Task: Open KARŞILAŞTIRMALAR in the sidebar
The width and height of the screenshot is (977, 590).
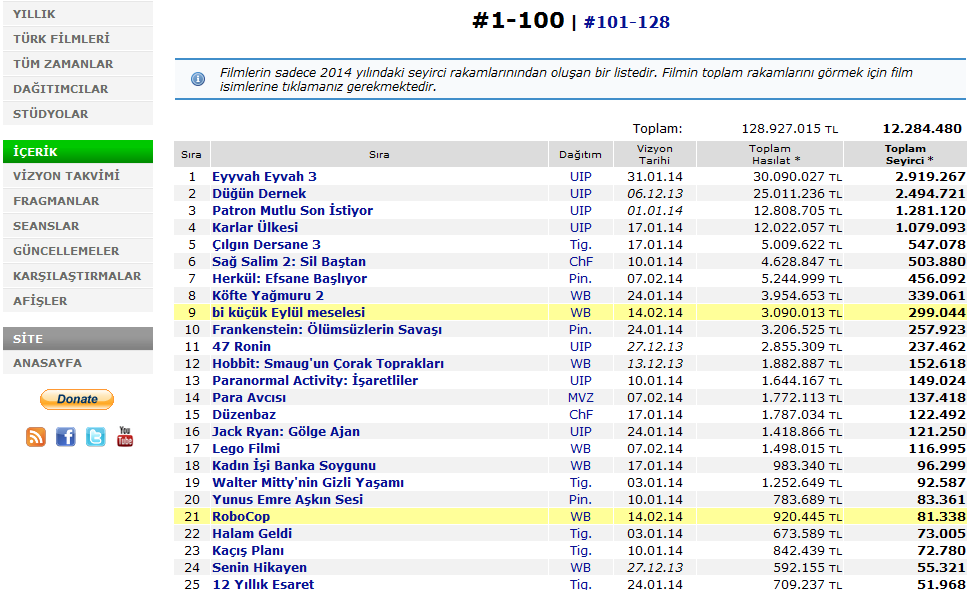Action: tap(77, 276)
